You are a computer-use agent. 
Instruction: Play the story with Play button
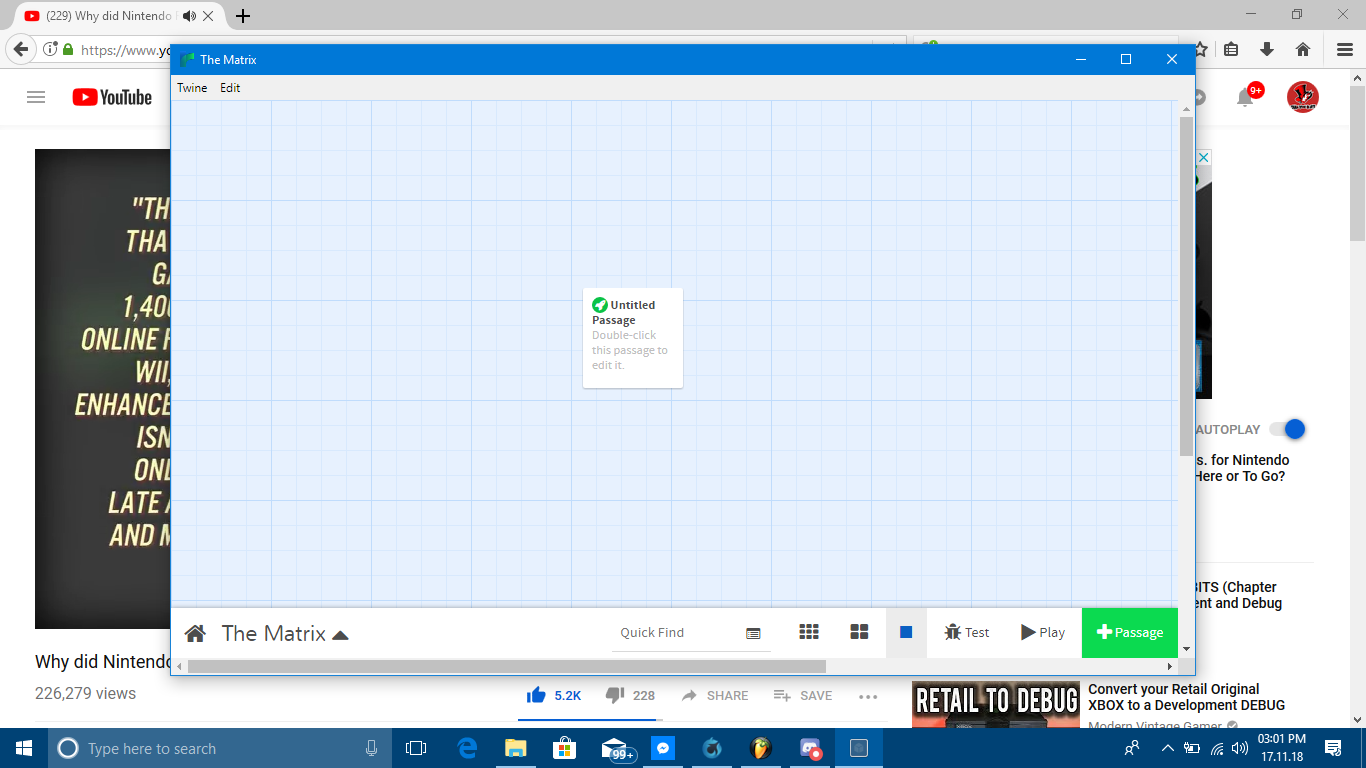coord(1043,632)
